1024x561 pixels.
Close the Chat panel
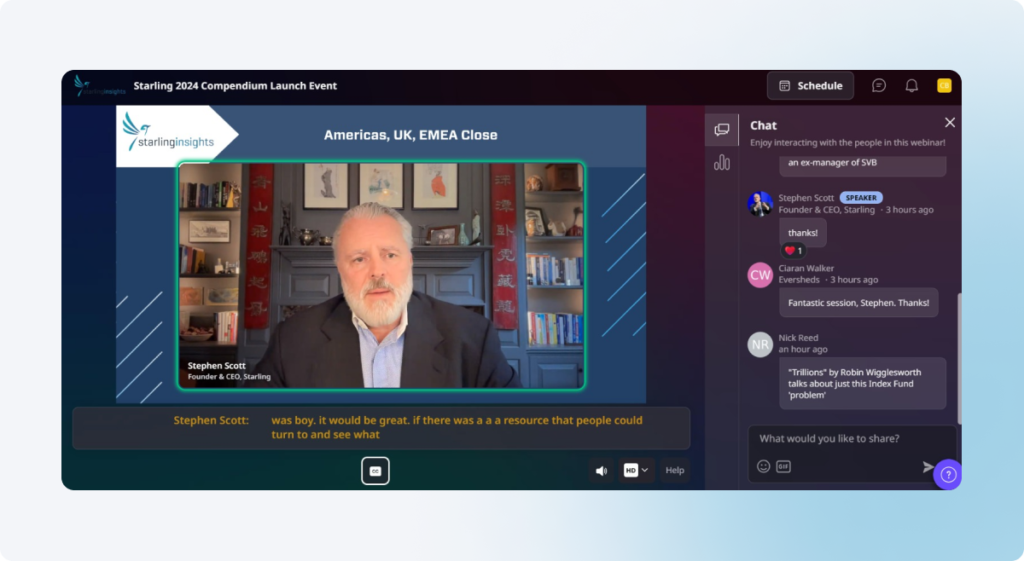[949, 123]
